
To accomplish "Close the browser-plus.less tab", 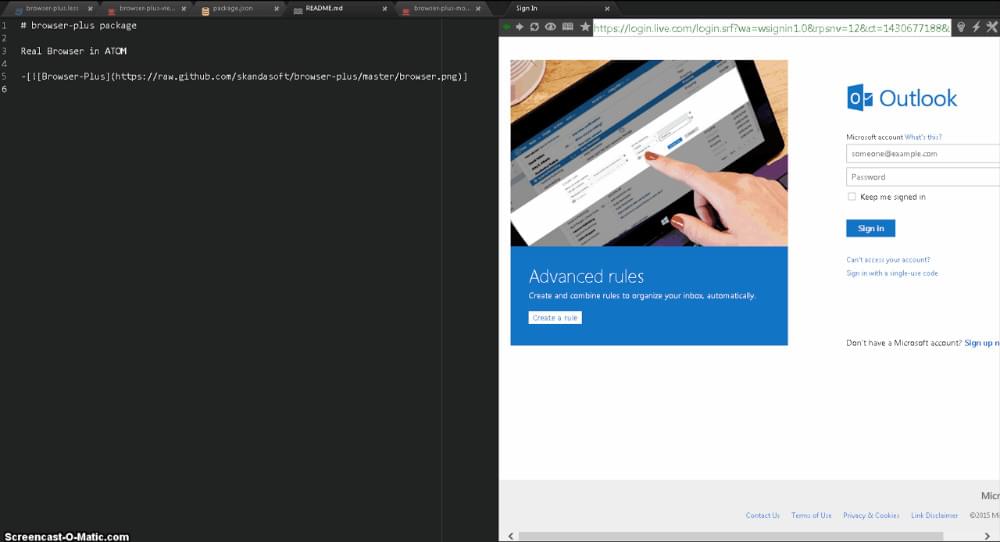I will [x=90, y=8].
